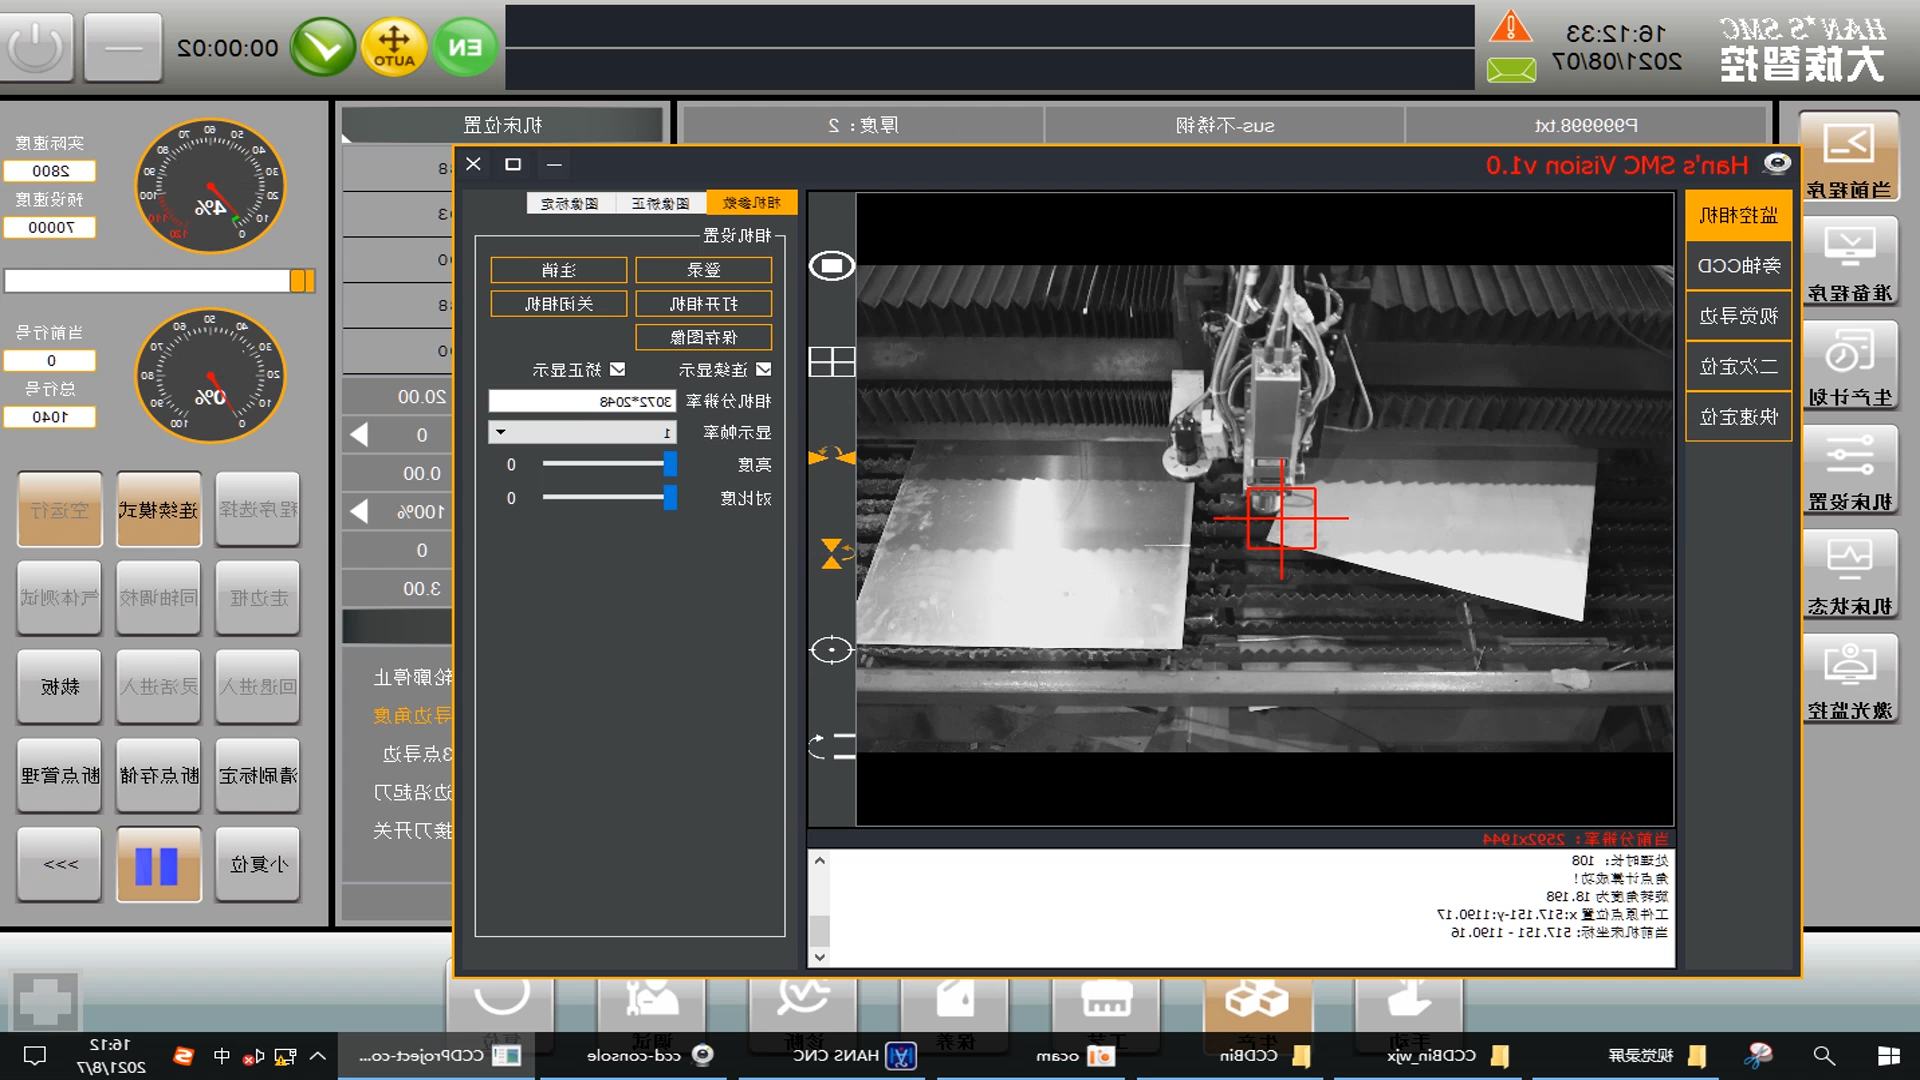The width and height of the screenshot is (1920, 1080).
Task: Click the 小复位 (small reset) button
Action: [x=258, y=865]
